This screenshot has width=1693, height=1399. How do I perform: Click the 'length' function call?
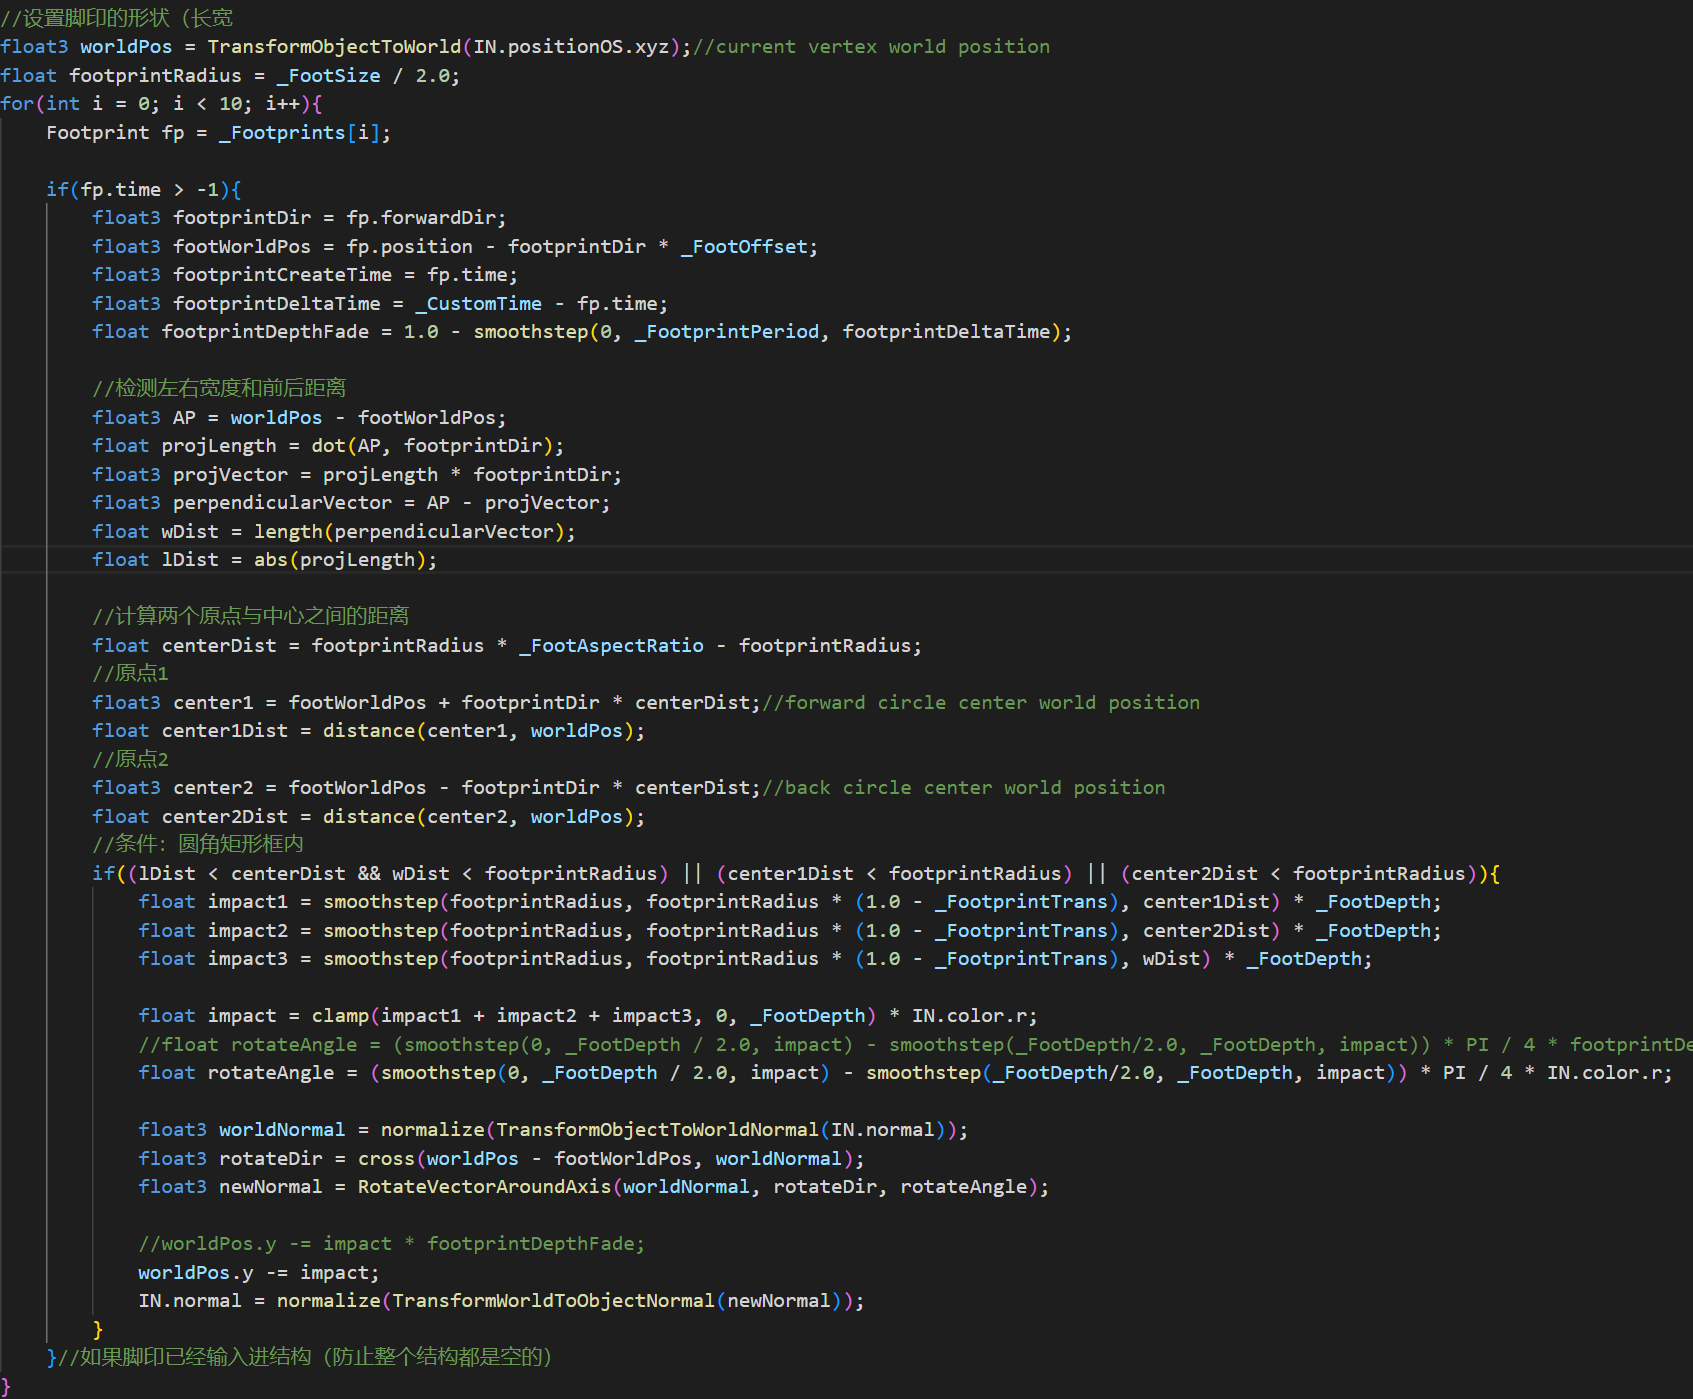click(288, 532)
